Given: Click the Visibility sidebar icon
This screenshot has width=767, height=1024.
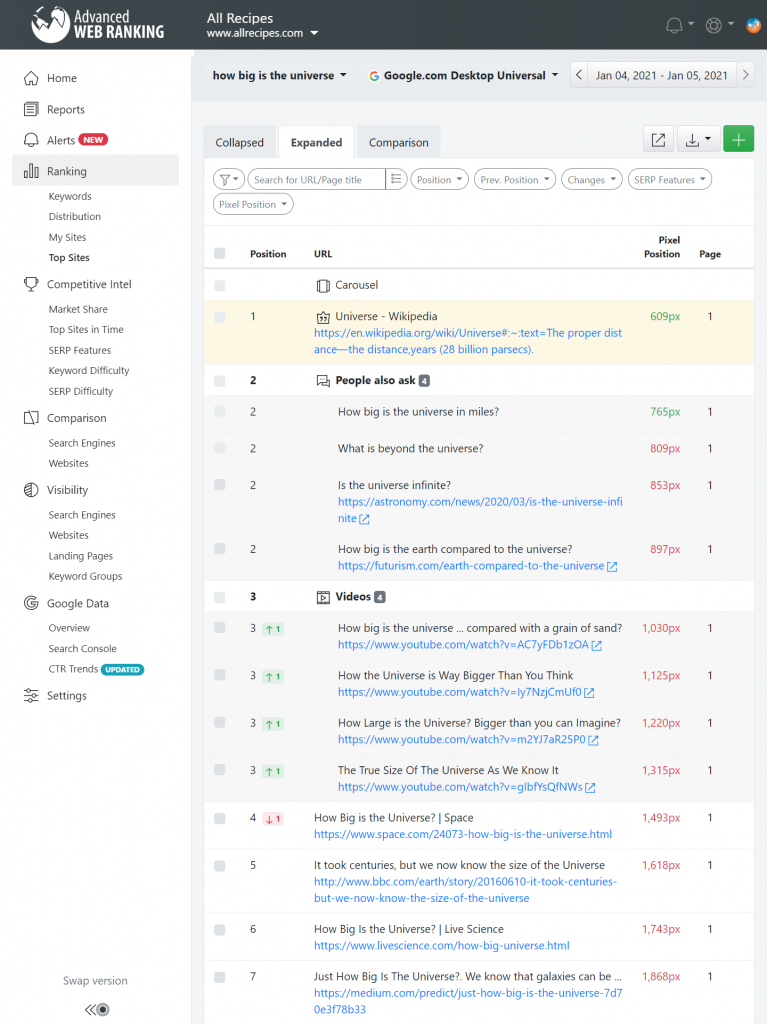Looking at the screenshot, I should coord(31,490).
